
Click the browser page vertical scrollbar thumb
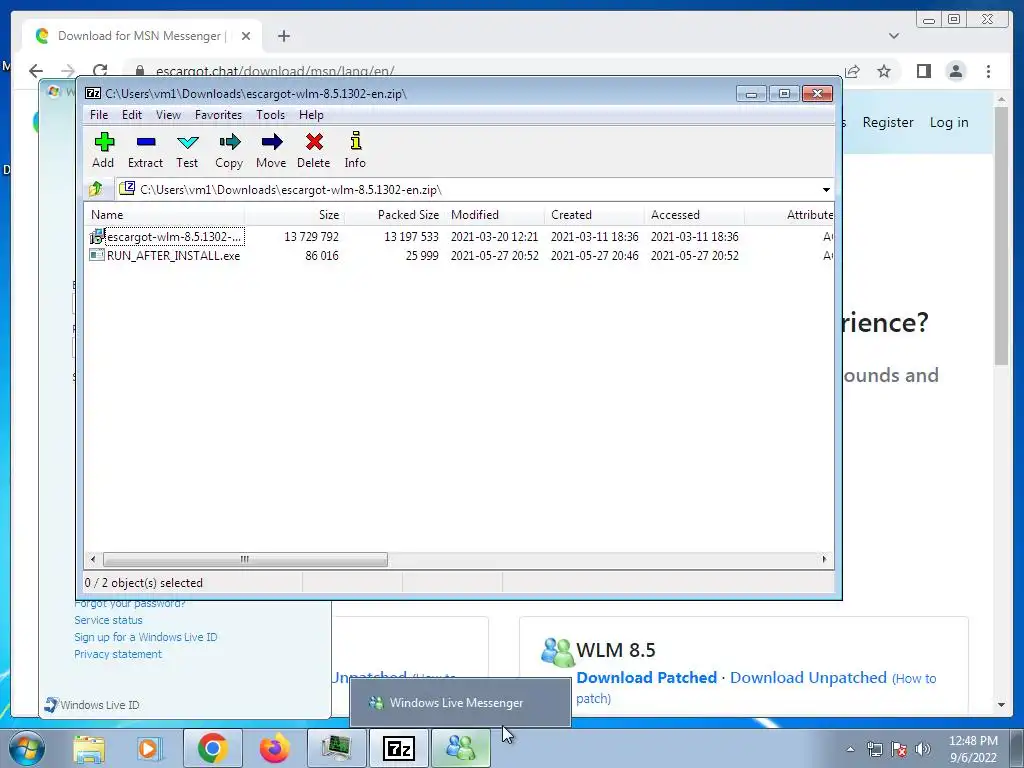point(1001,235)
